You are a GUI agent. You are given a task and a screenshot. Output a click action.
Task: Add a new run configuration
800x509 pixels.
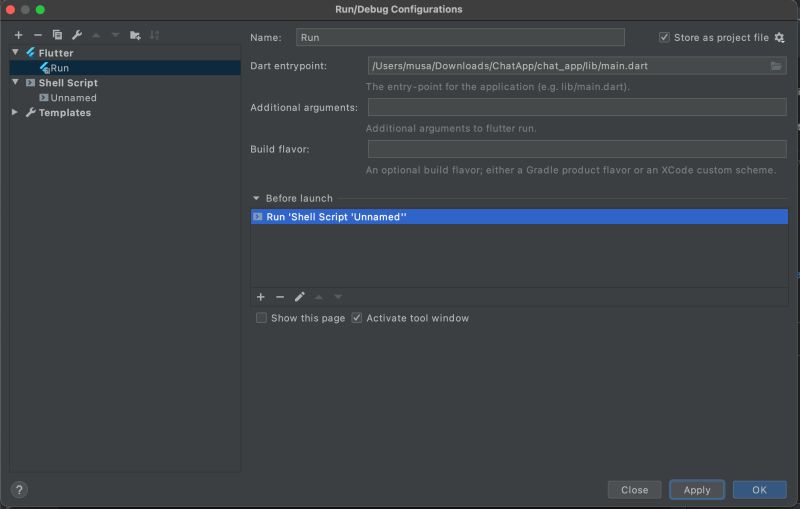18,35
